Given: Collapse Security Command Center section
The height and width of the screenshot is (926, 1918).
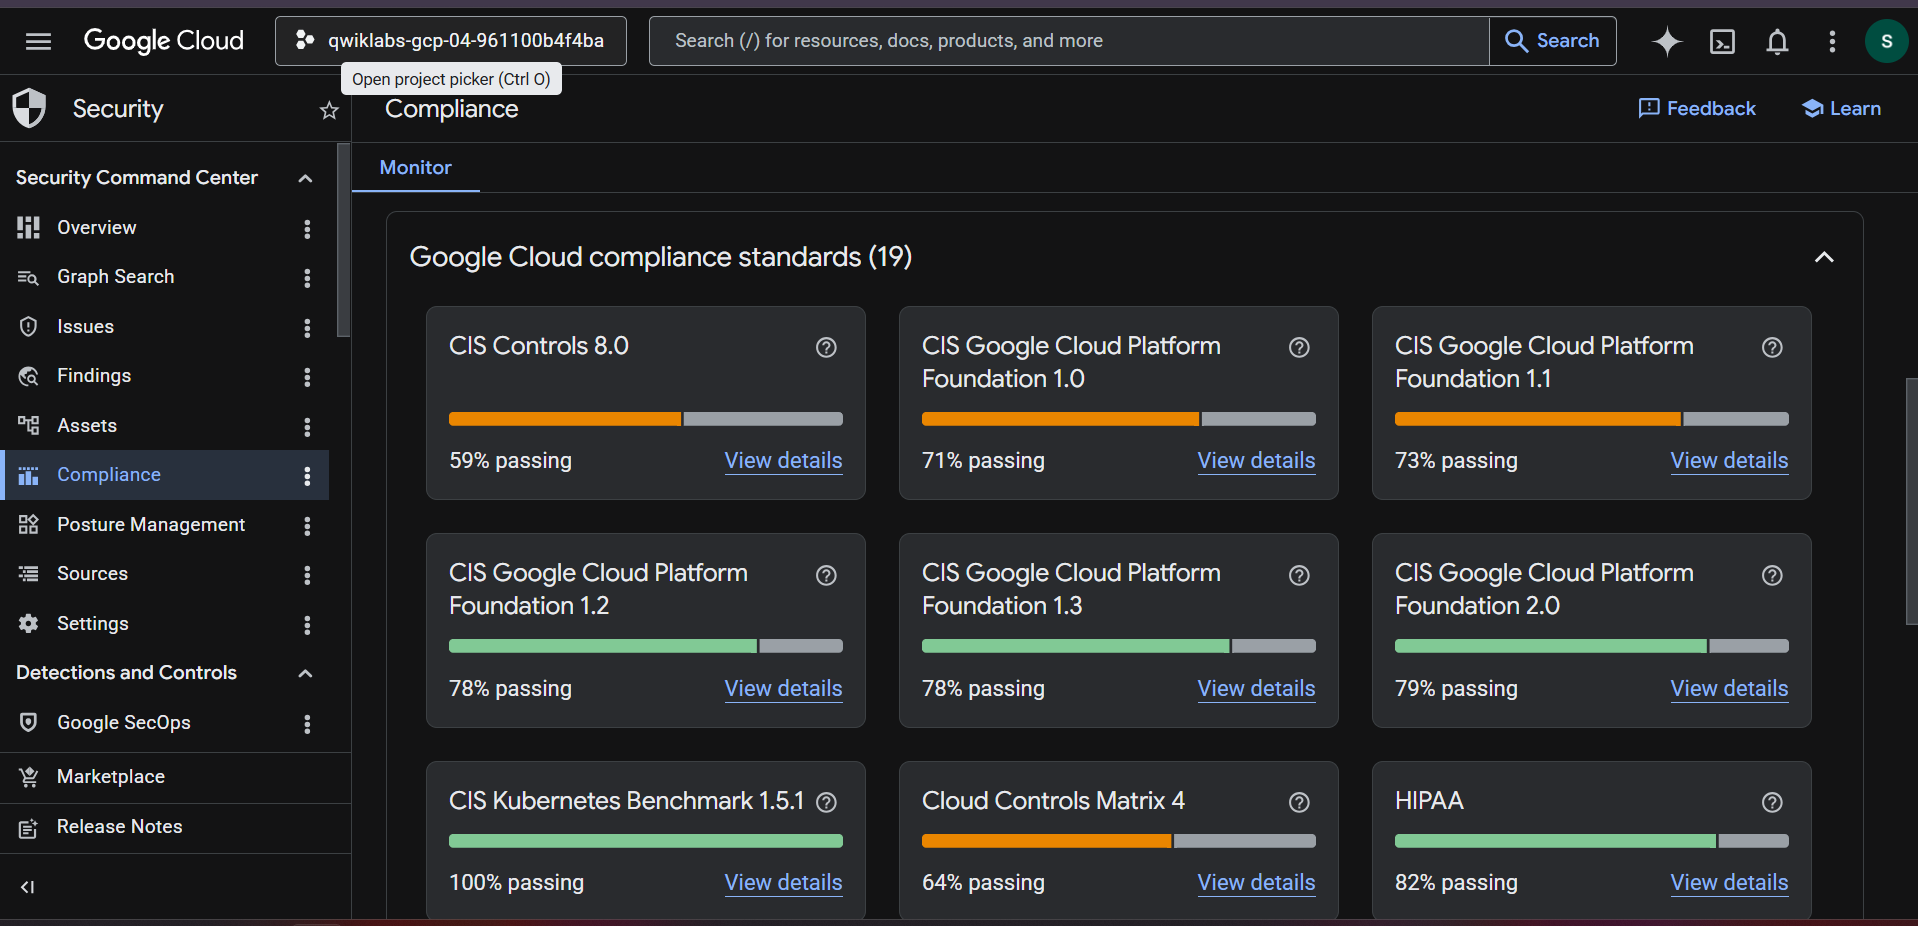Looking at the screenshot, I should click(305, 178).
